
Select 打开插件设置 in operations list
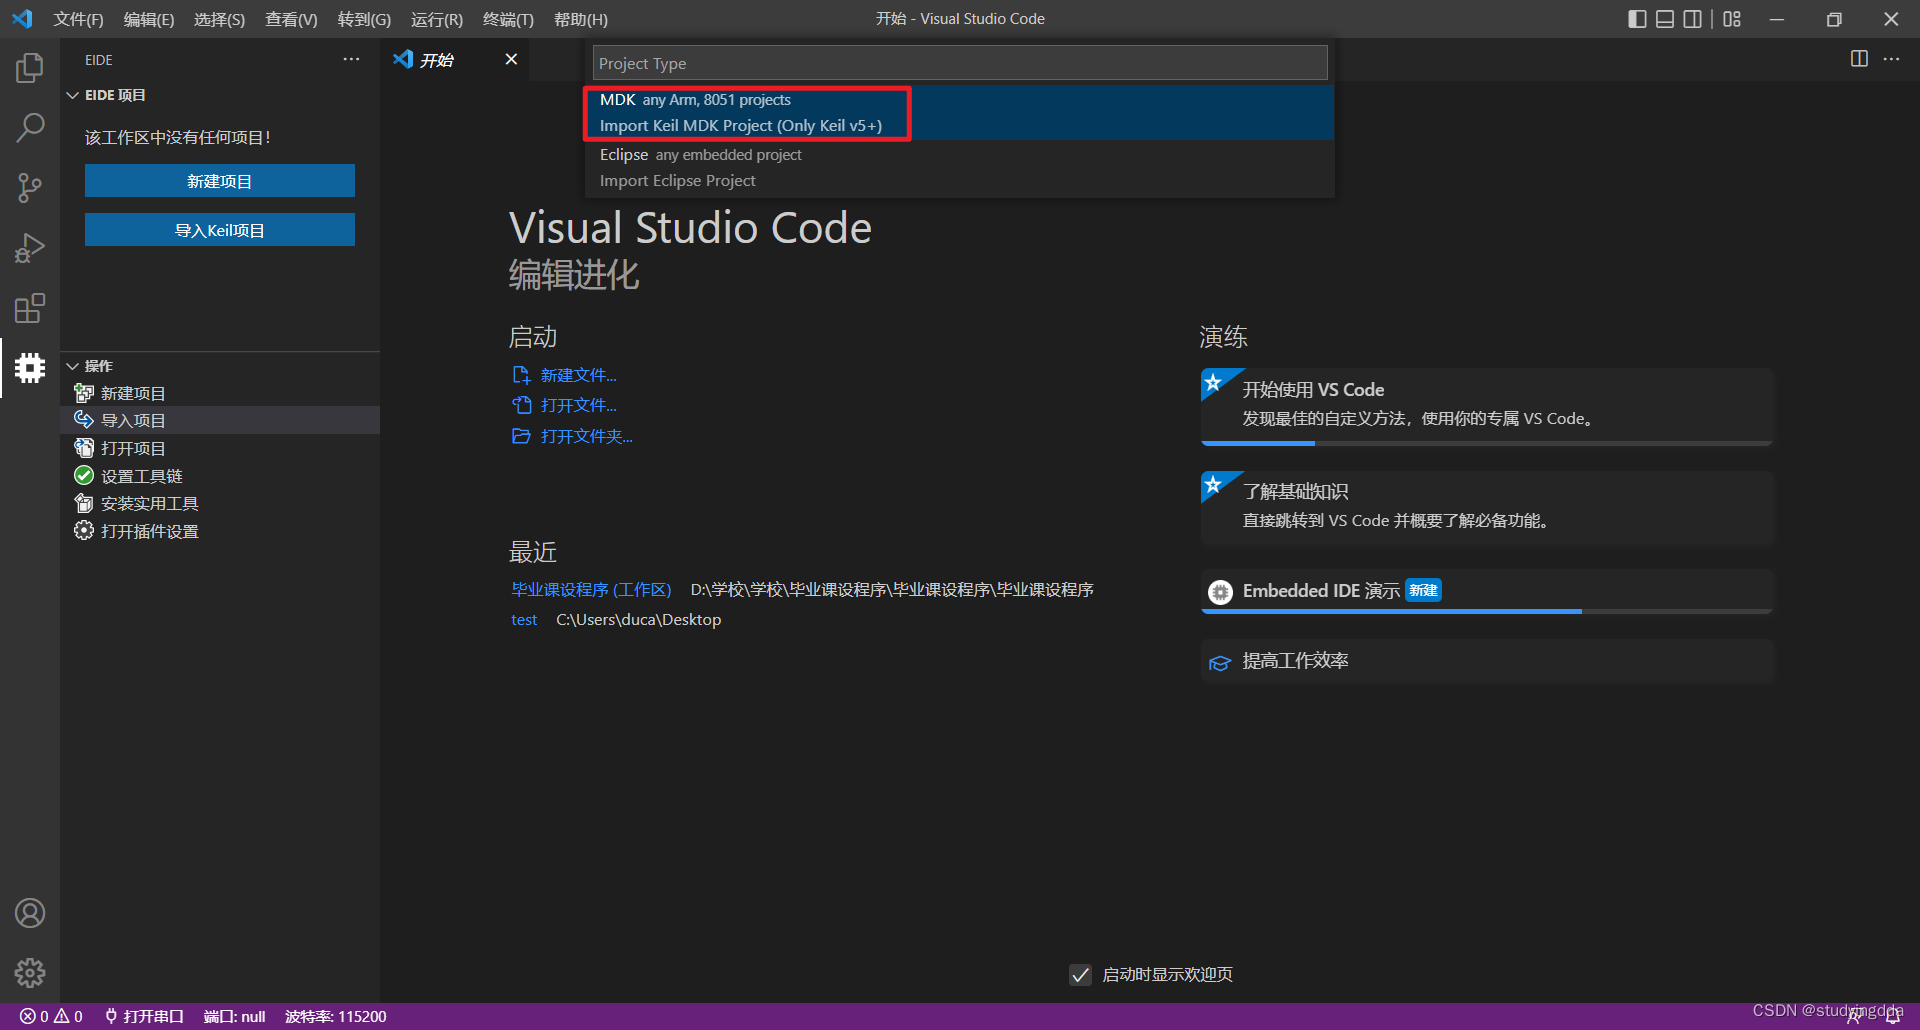click(x=220, y=531)
